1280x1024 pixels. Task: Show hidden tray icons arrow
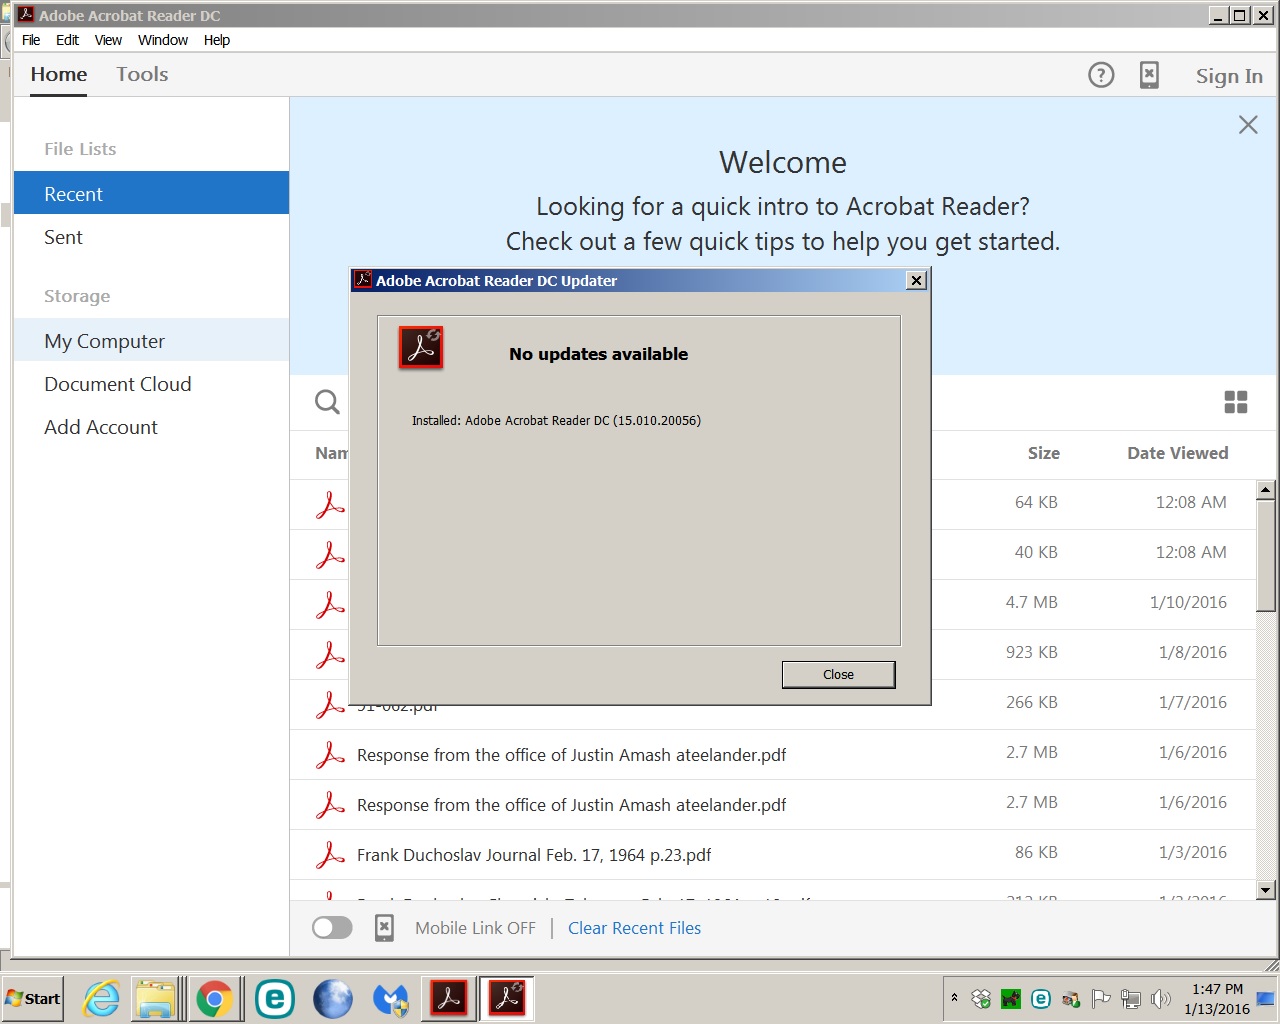(954, 998)
